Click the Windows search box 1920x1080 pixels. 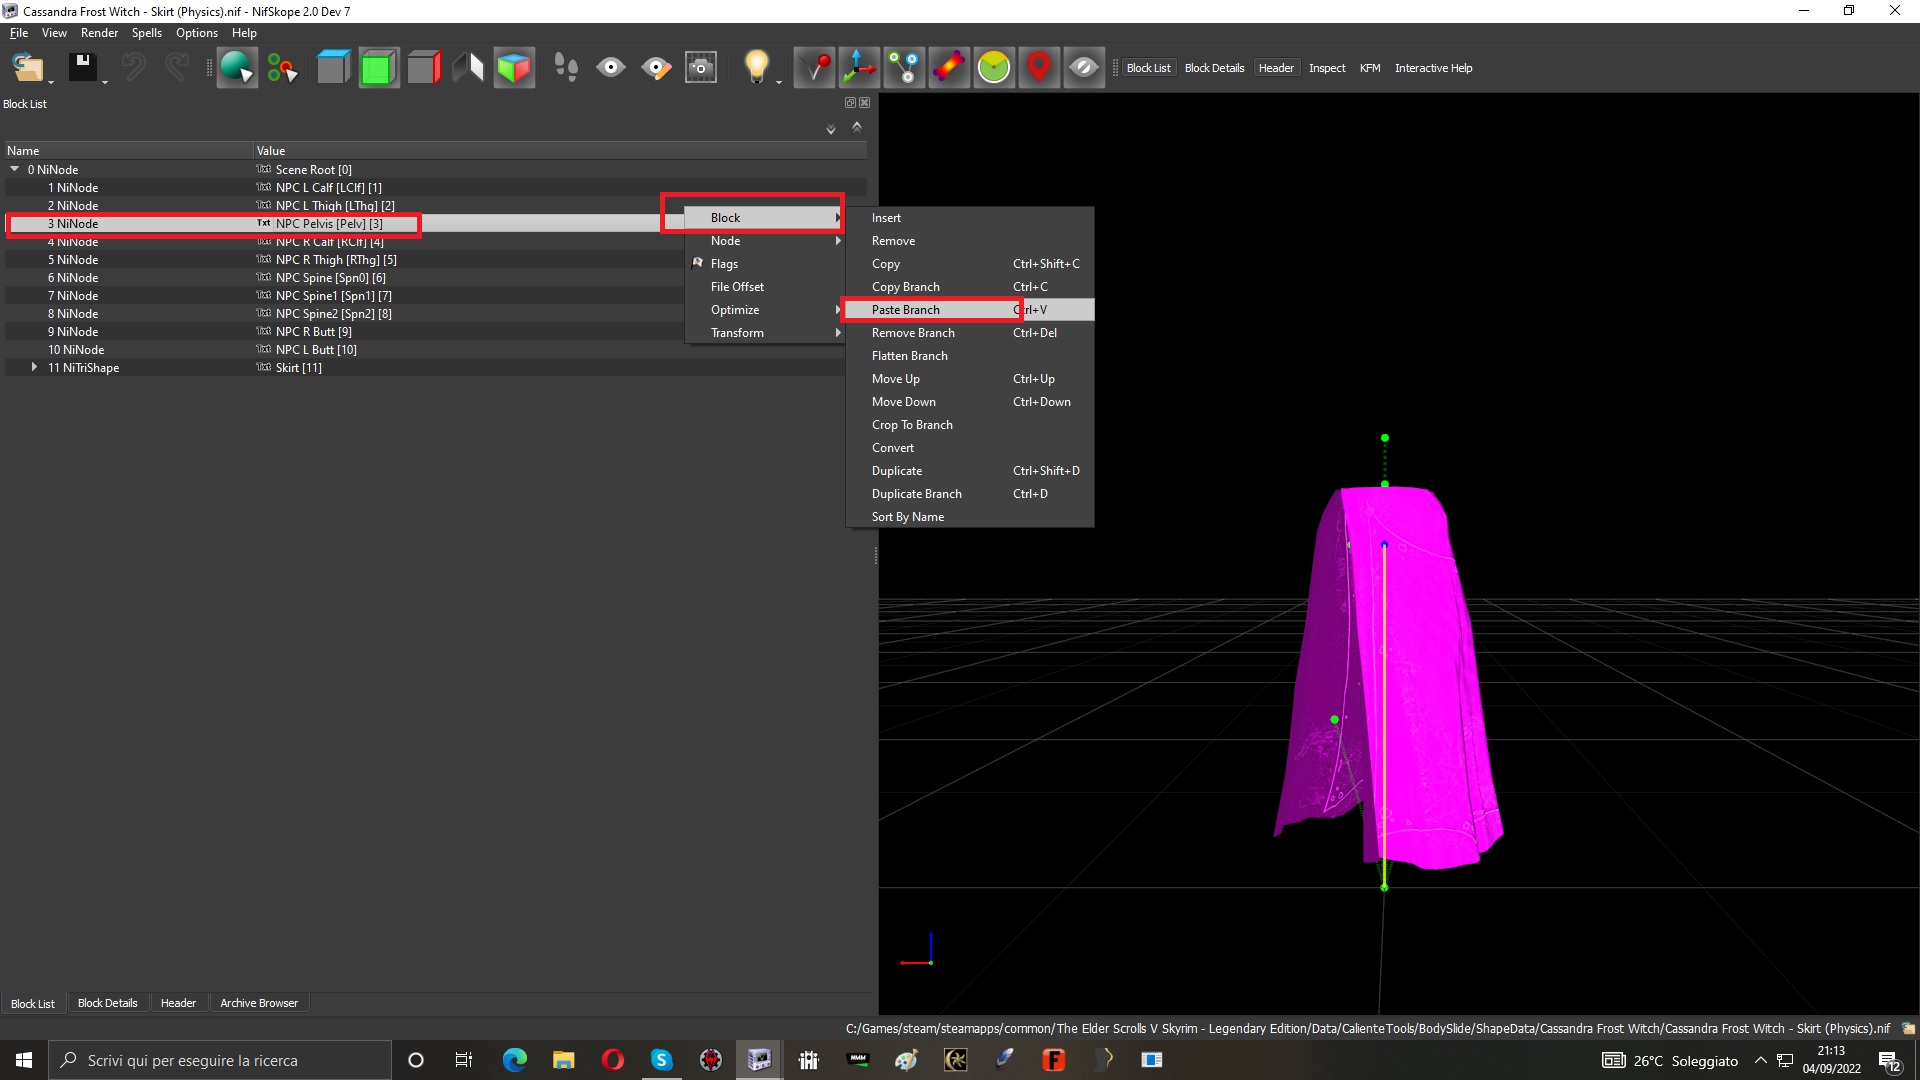tap(220, 1060)
